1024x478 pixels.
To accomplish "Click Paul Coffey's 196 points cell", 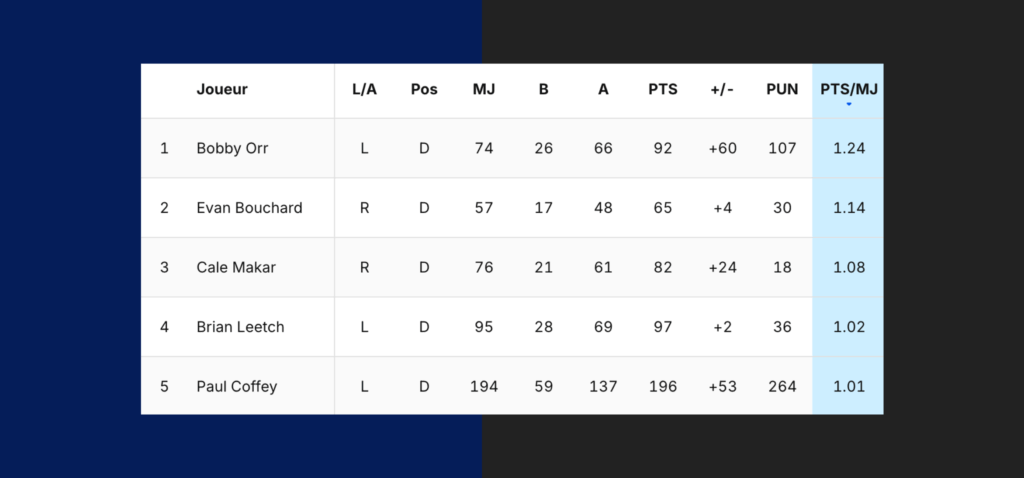I will 662,387.
